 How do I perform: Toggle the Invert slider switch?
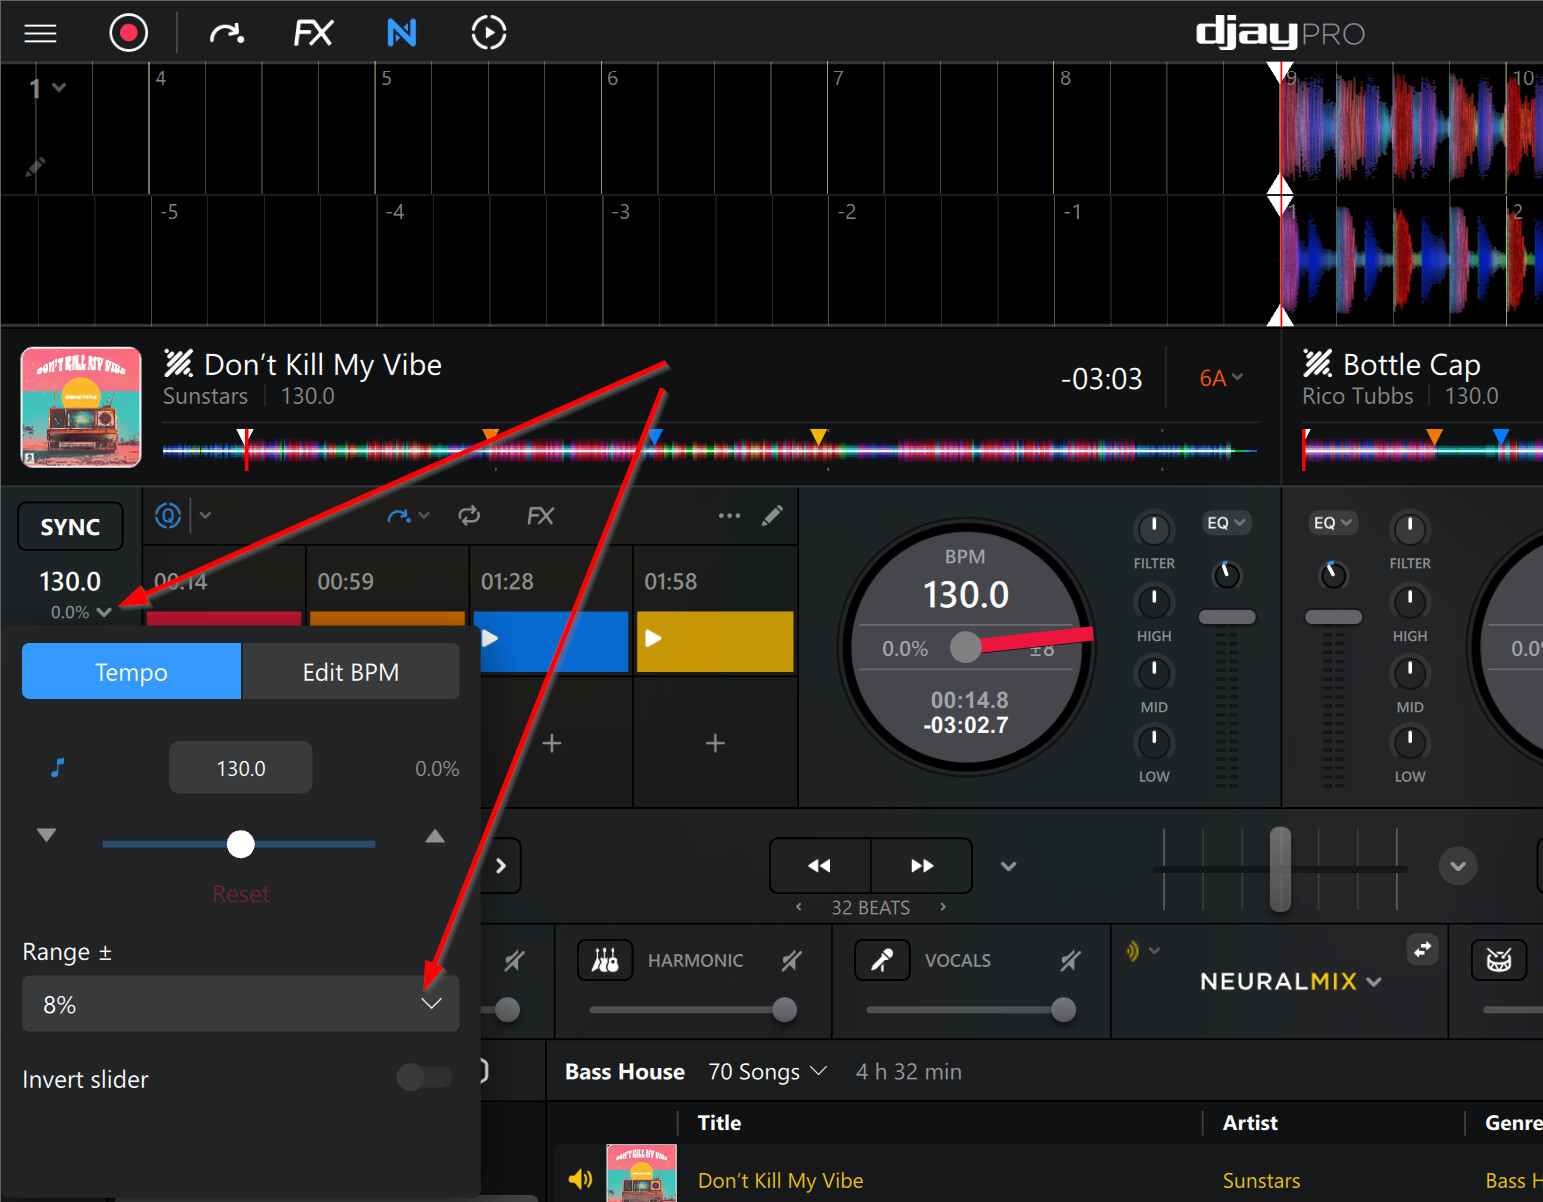tap(424, 1077)
